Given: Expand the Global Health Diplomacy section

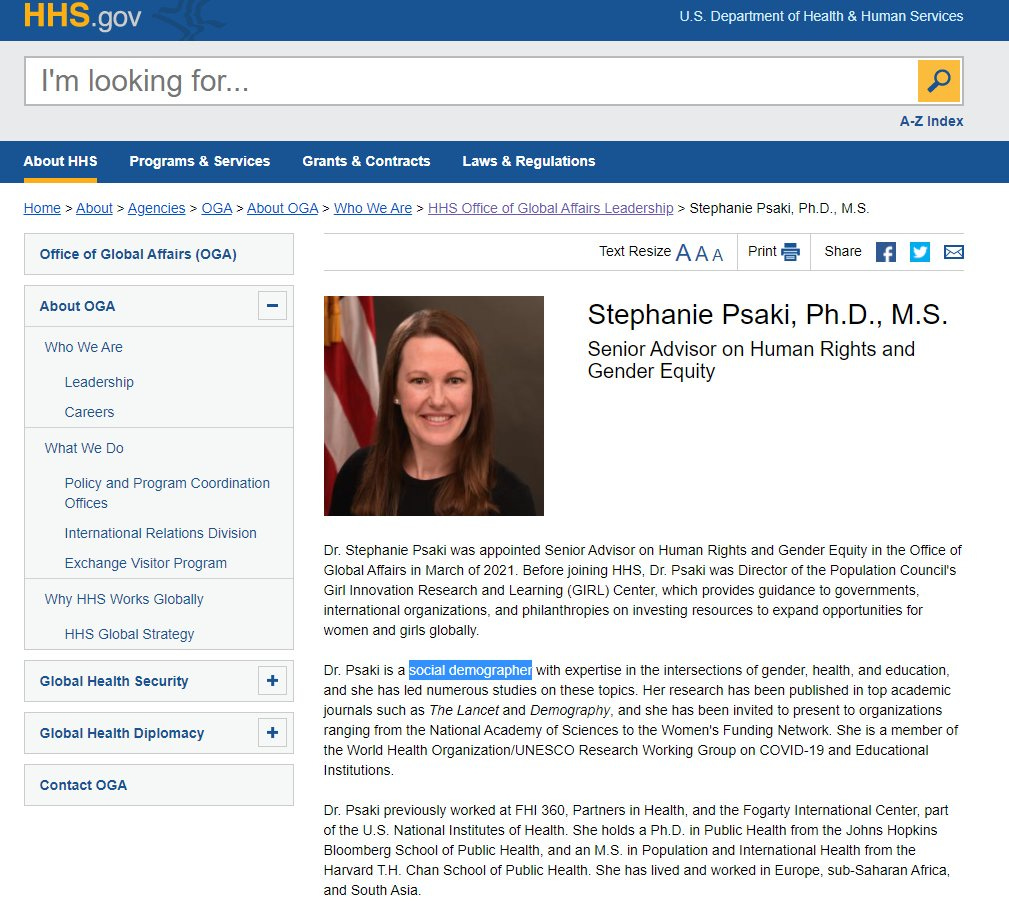Looking at the screenshot, I should tap(272, 733).
